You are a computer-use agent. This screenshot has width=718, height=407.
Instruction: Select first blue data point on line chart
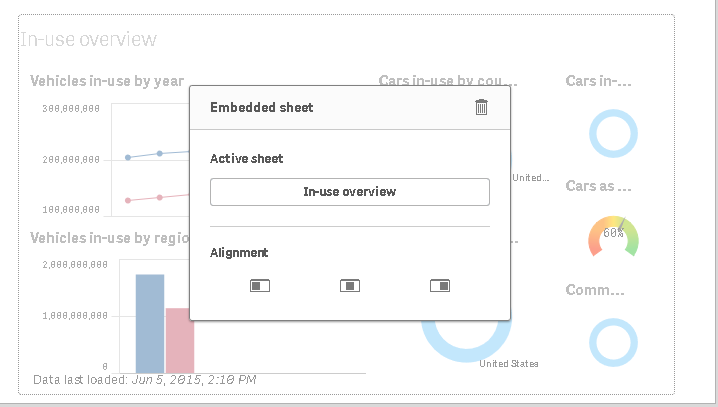coord(128,157)
